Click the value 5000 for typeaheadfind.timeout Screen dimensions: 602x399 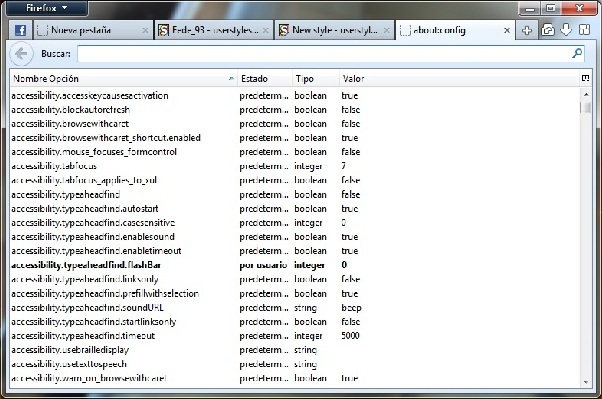point(350,336)
